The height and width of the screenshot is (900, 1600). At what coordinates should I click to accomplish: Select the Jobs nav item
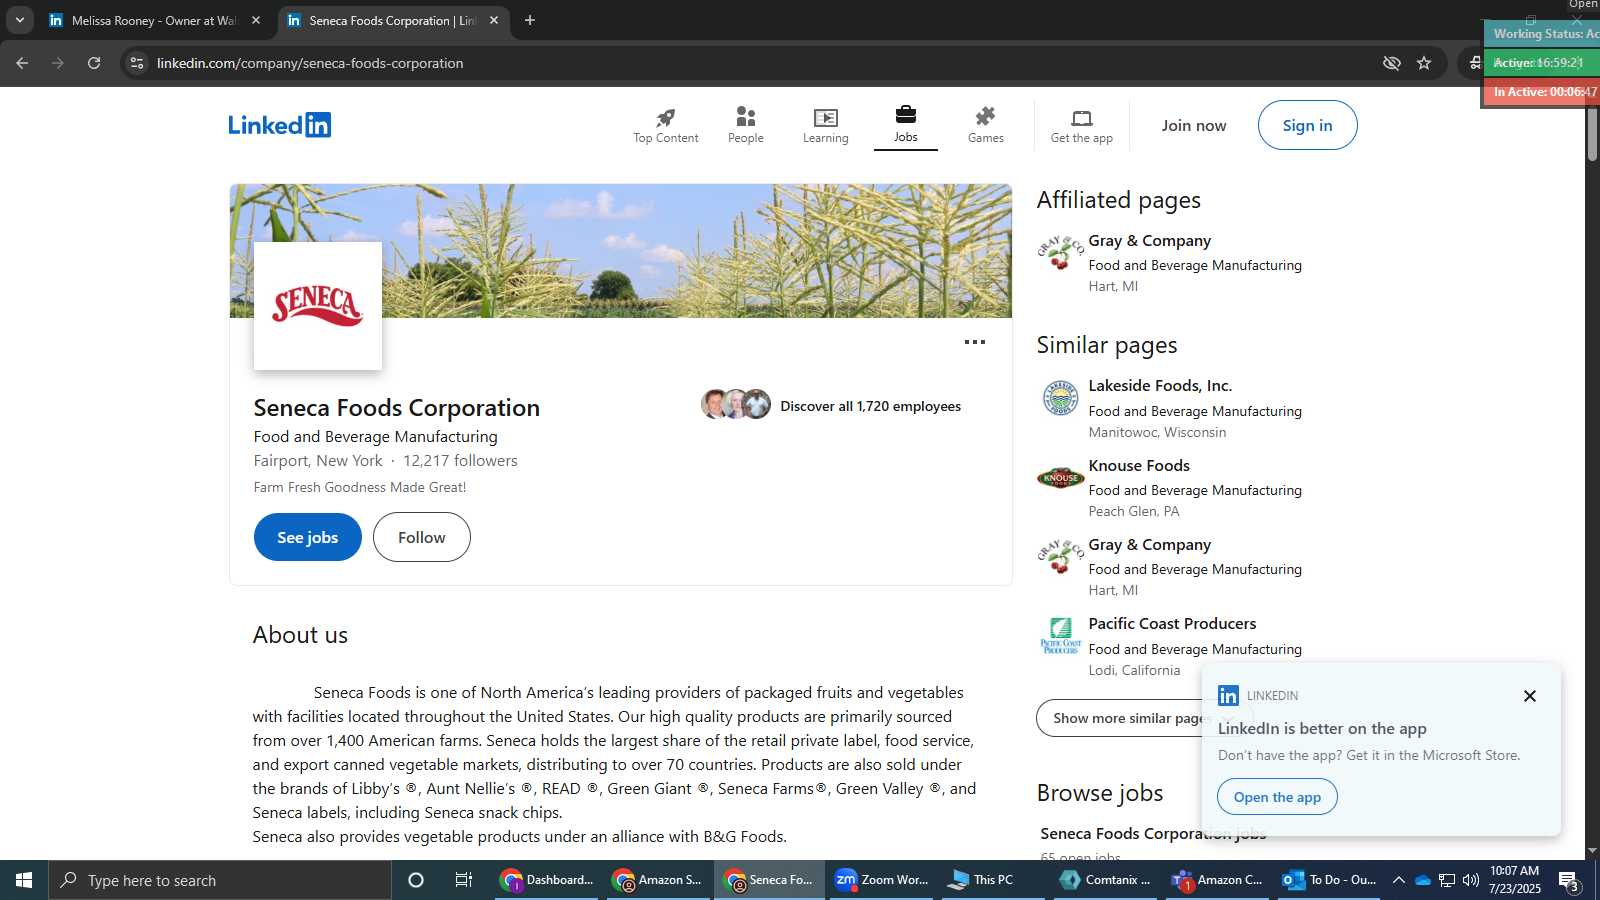905,125
